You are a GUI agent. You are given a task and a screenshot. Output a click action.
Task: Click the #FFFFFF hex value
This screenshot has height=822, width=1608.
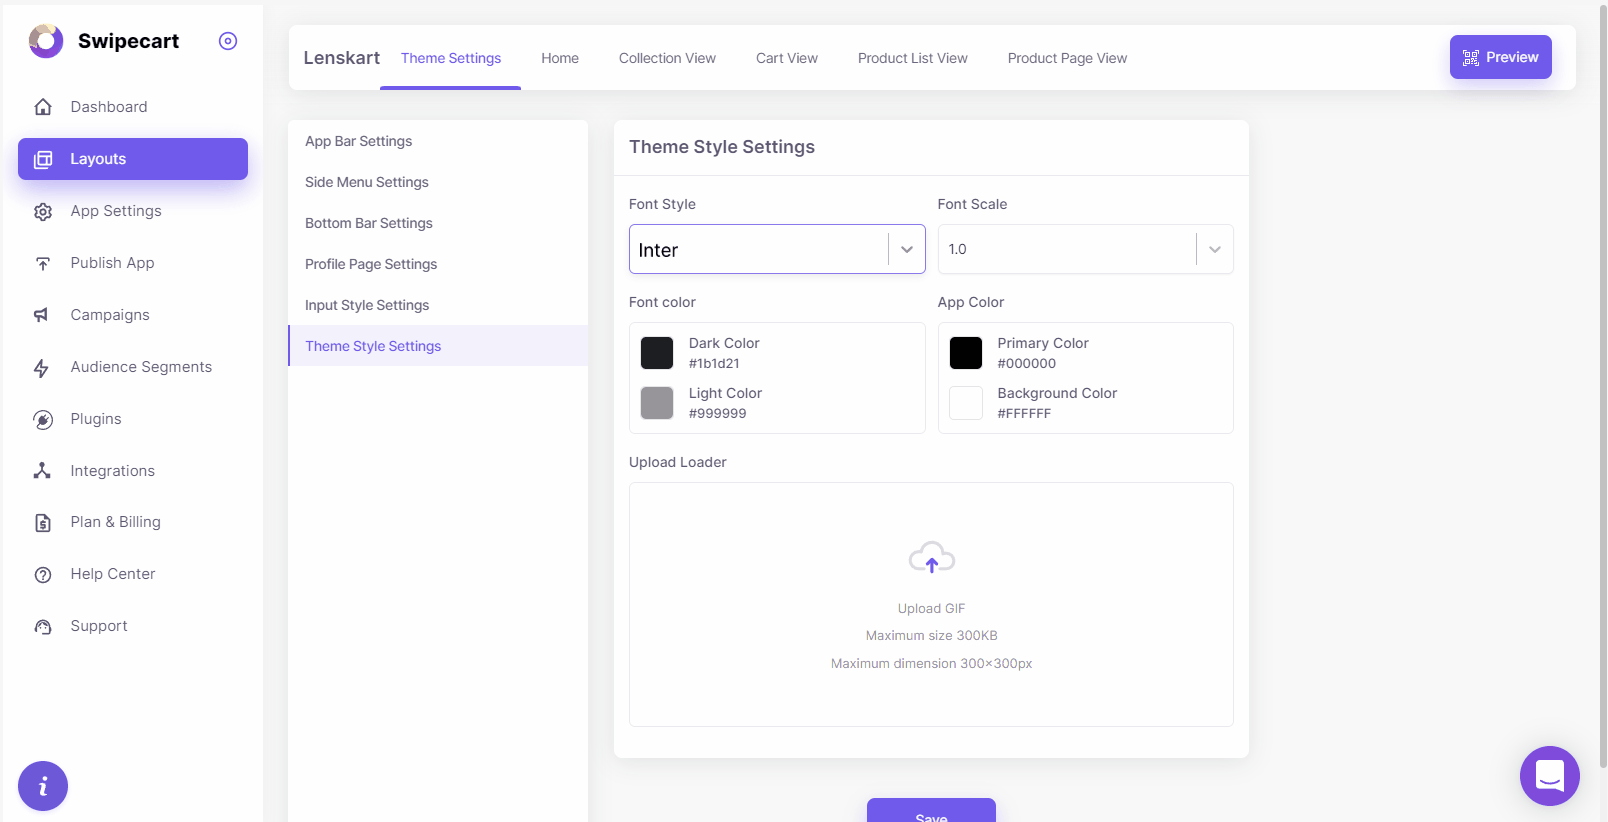(x=1024, y=414)
